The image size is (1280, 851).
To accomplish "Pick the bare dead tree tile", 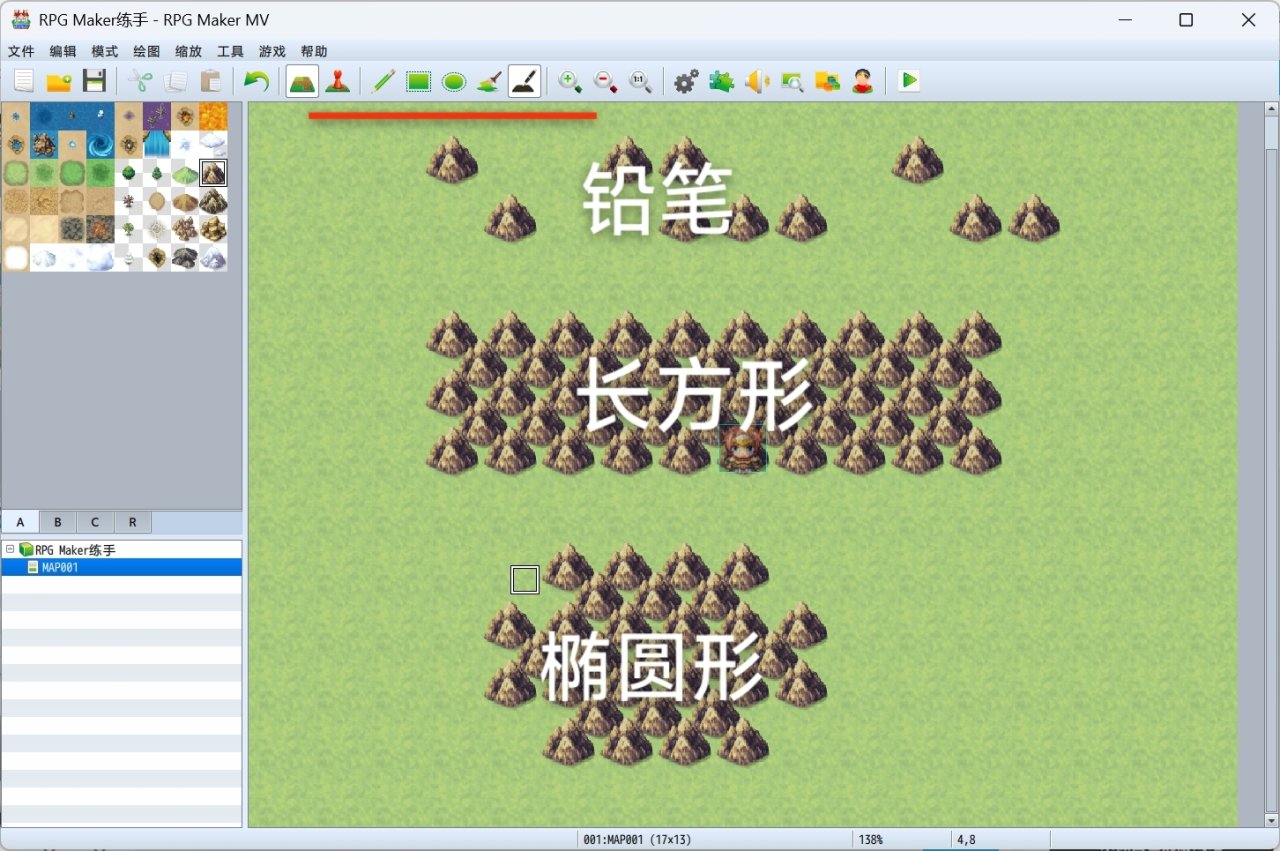I will tap(128, 201).
